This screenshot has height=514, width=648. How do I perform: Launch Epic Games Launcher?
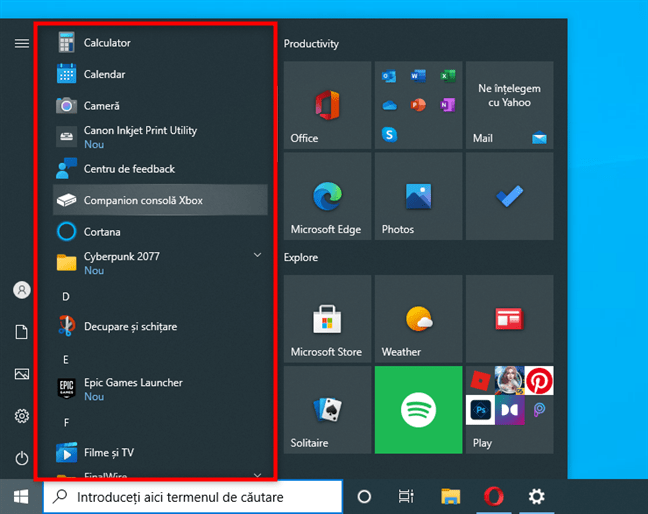pyautogui.click(x=160, y=389)
